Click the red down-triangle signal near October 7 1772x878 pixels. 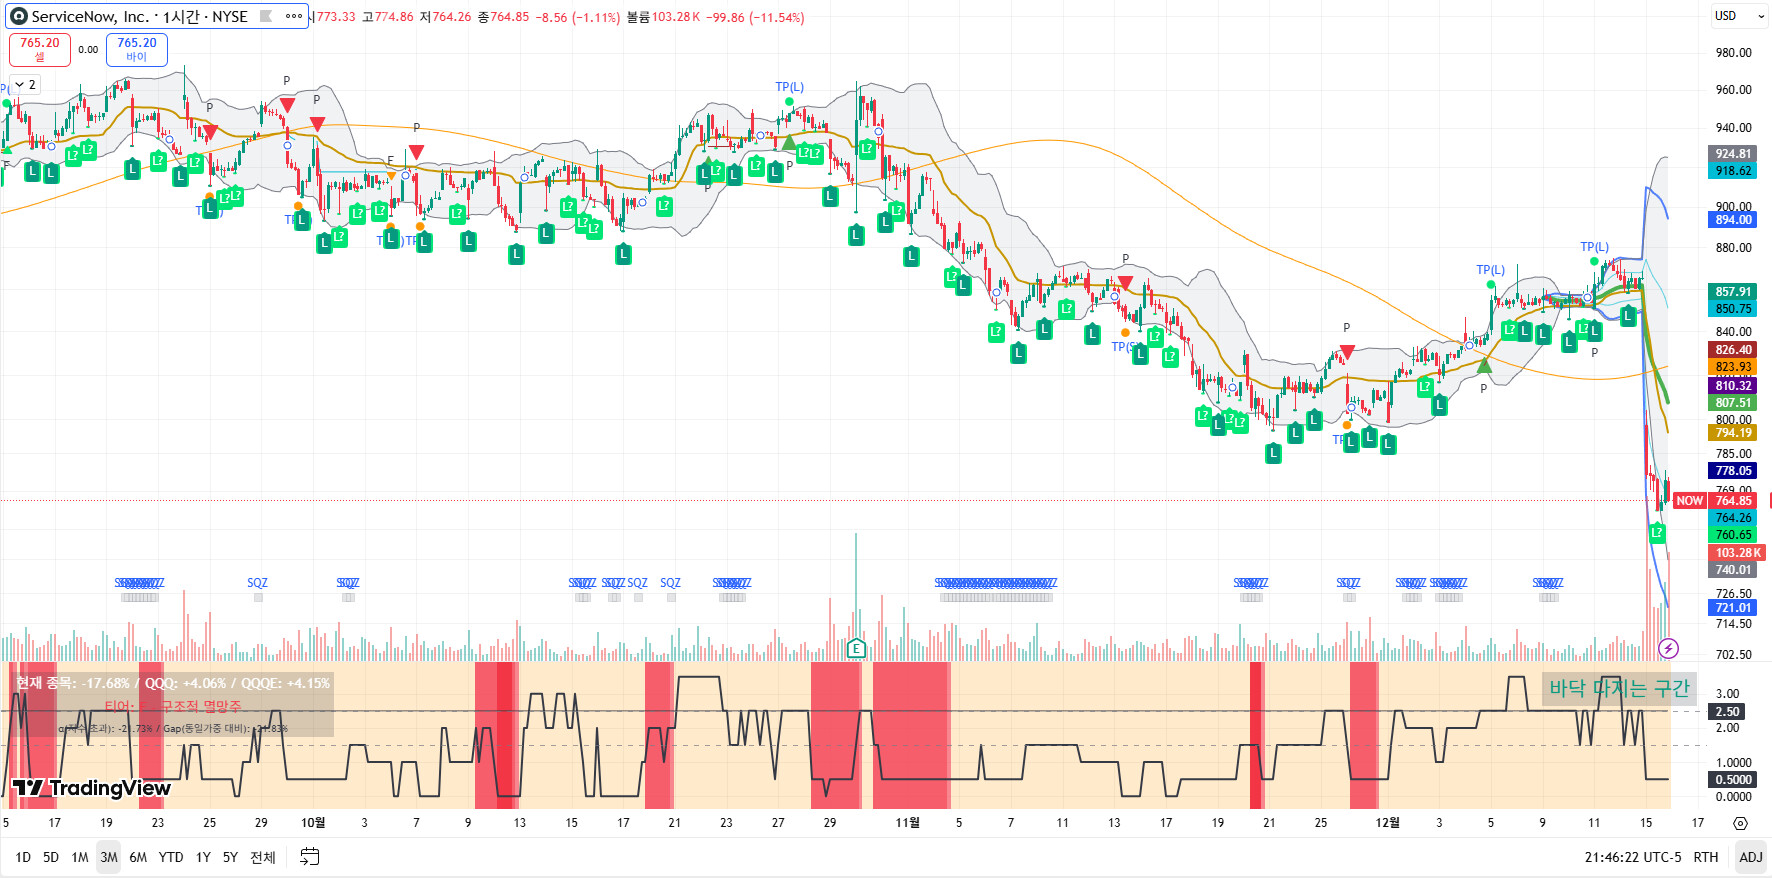click(416, 152)
